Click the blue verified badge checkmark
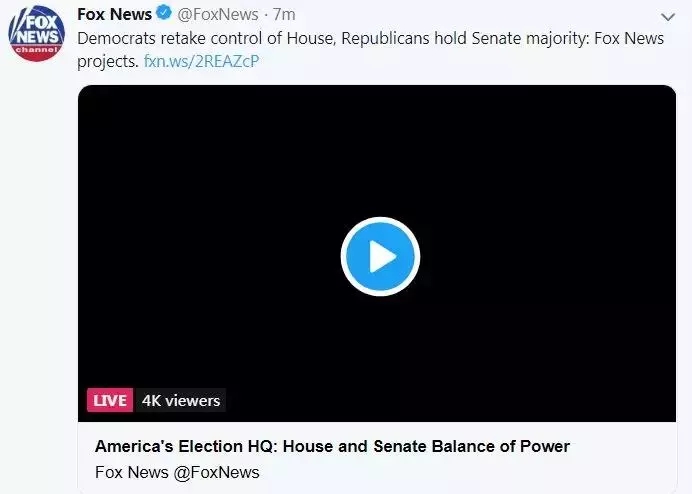692x494 pixels. 164,13
